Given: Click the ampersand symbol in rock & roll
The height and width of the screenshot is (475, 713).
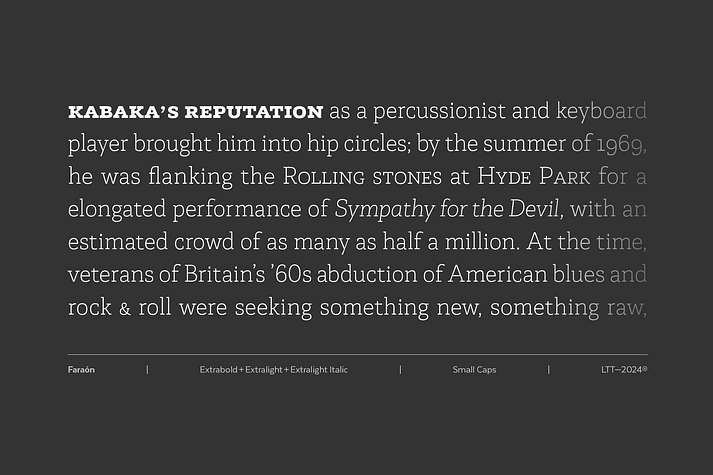Looking at the screenshot, I should pos(125,309).
